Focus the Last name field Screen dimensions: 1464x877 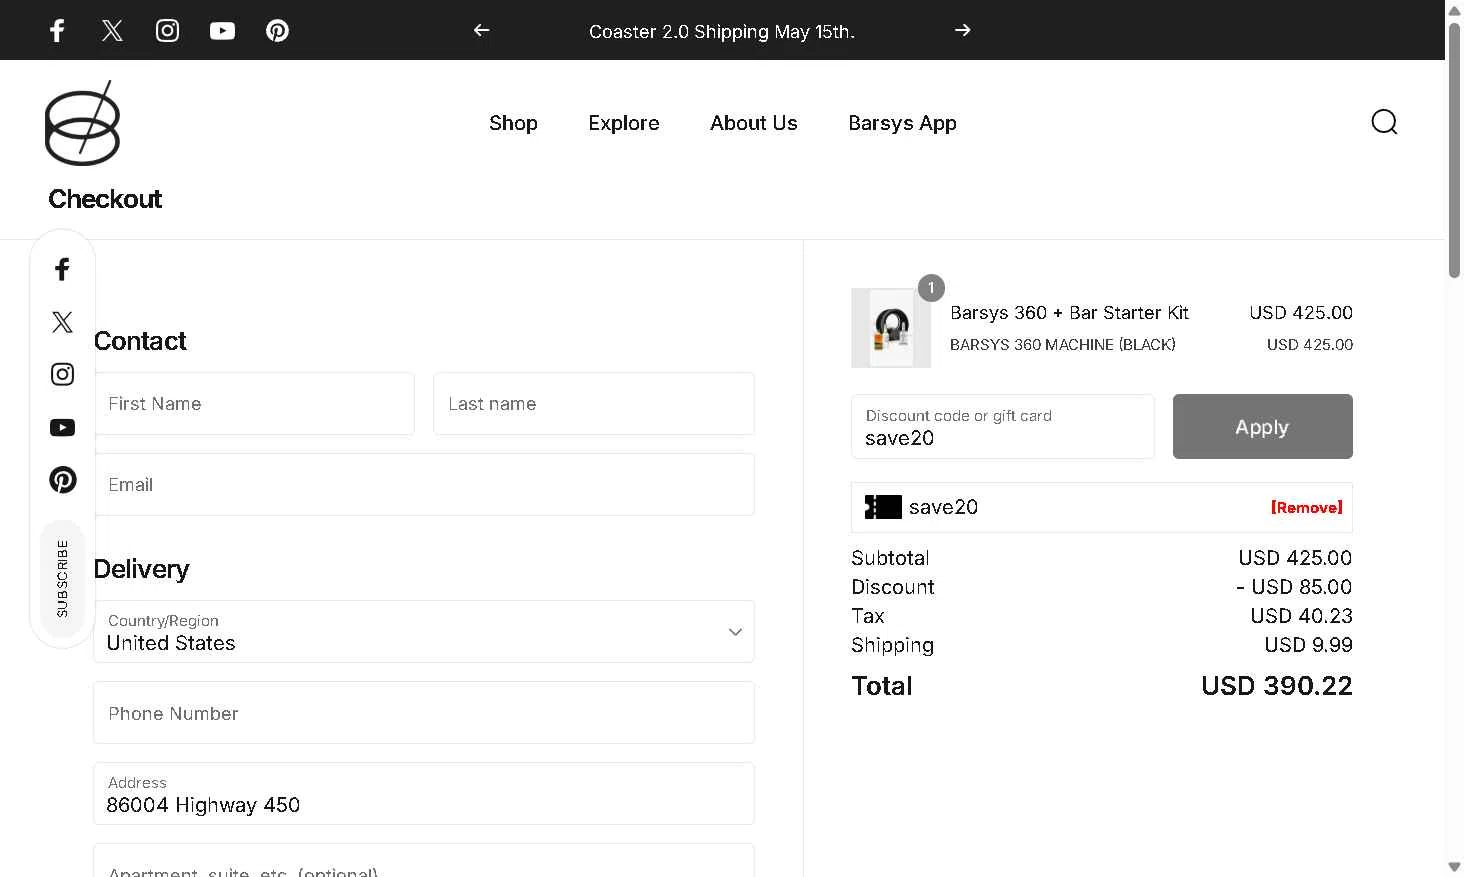coord(594,404)
